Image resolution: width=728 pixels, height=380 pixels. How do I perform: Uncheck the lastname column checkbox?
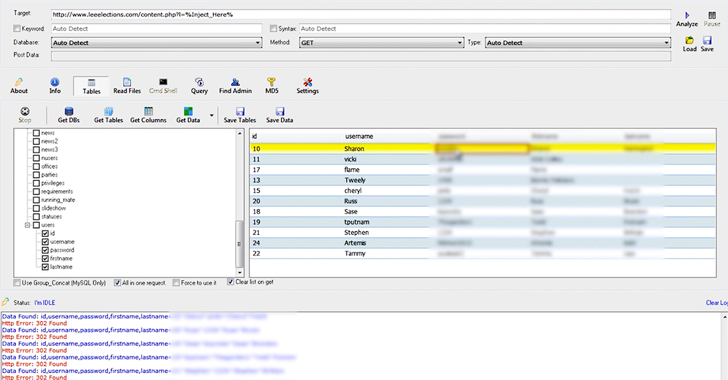click(45, 267)
